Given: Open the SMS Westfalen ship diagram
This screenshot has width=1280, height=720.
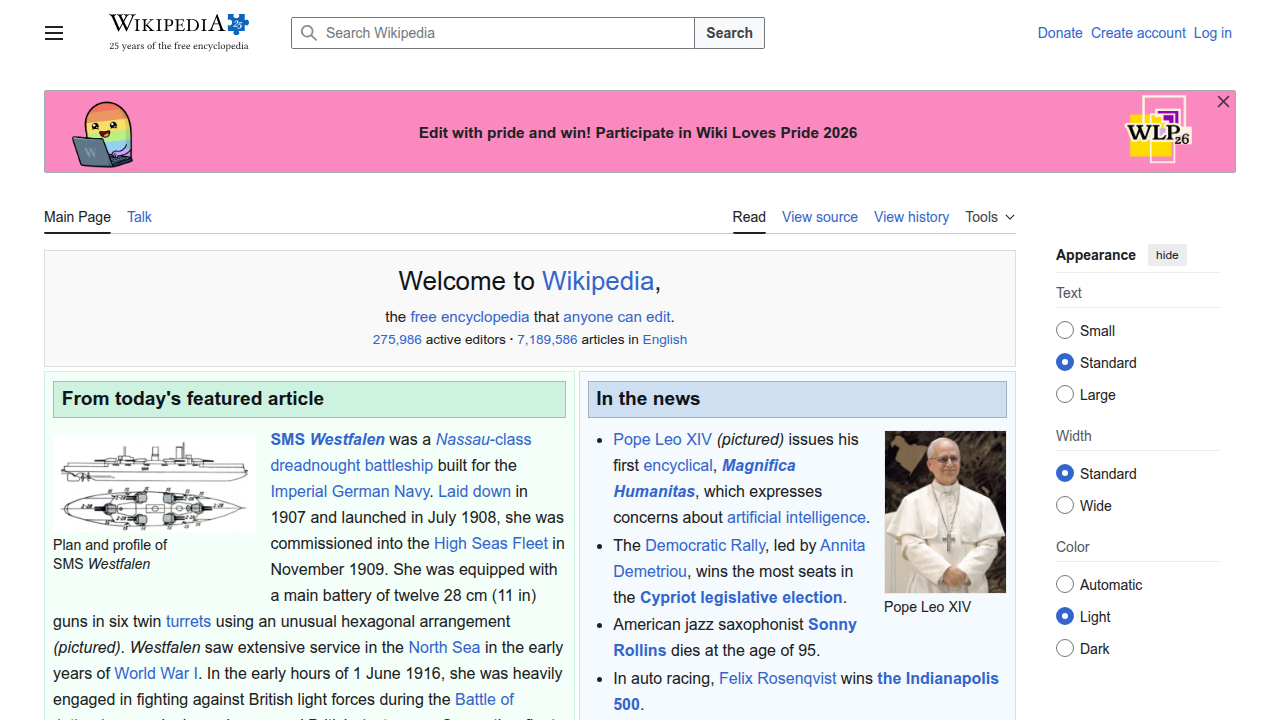Looking at the screenshot, I should 154,483.
